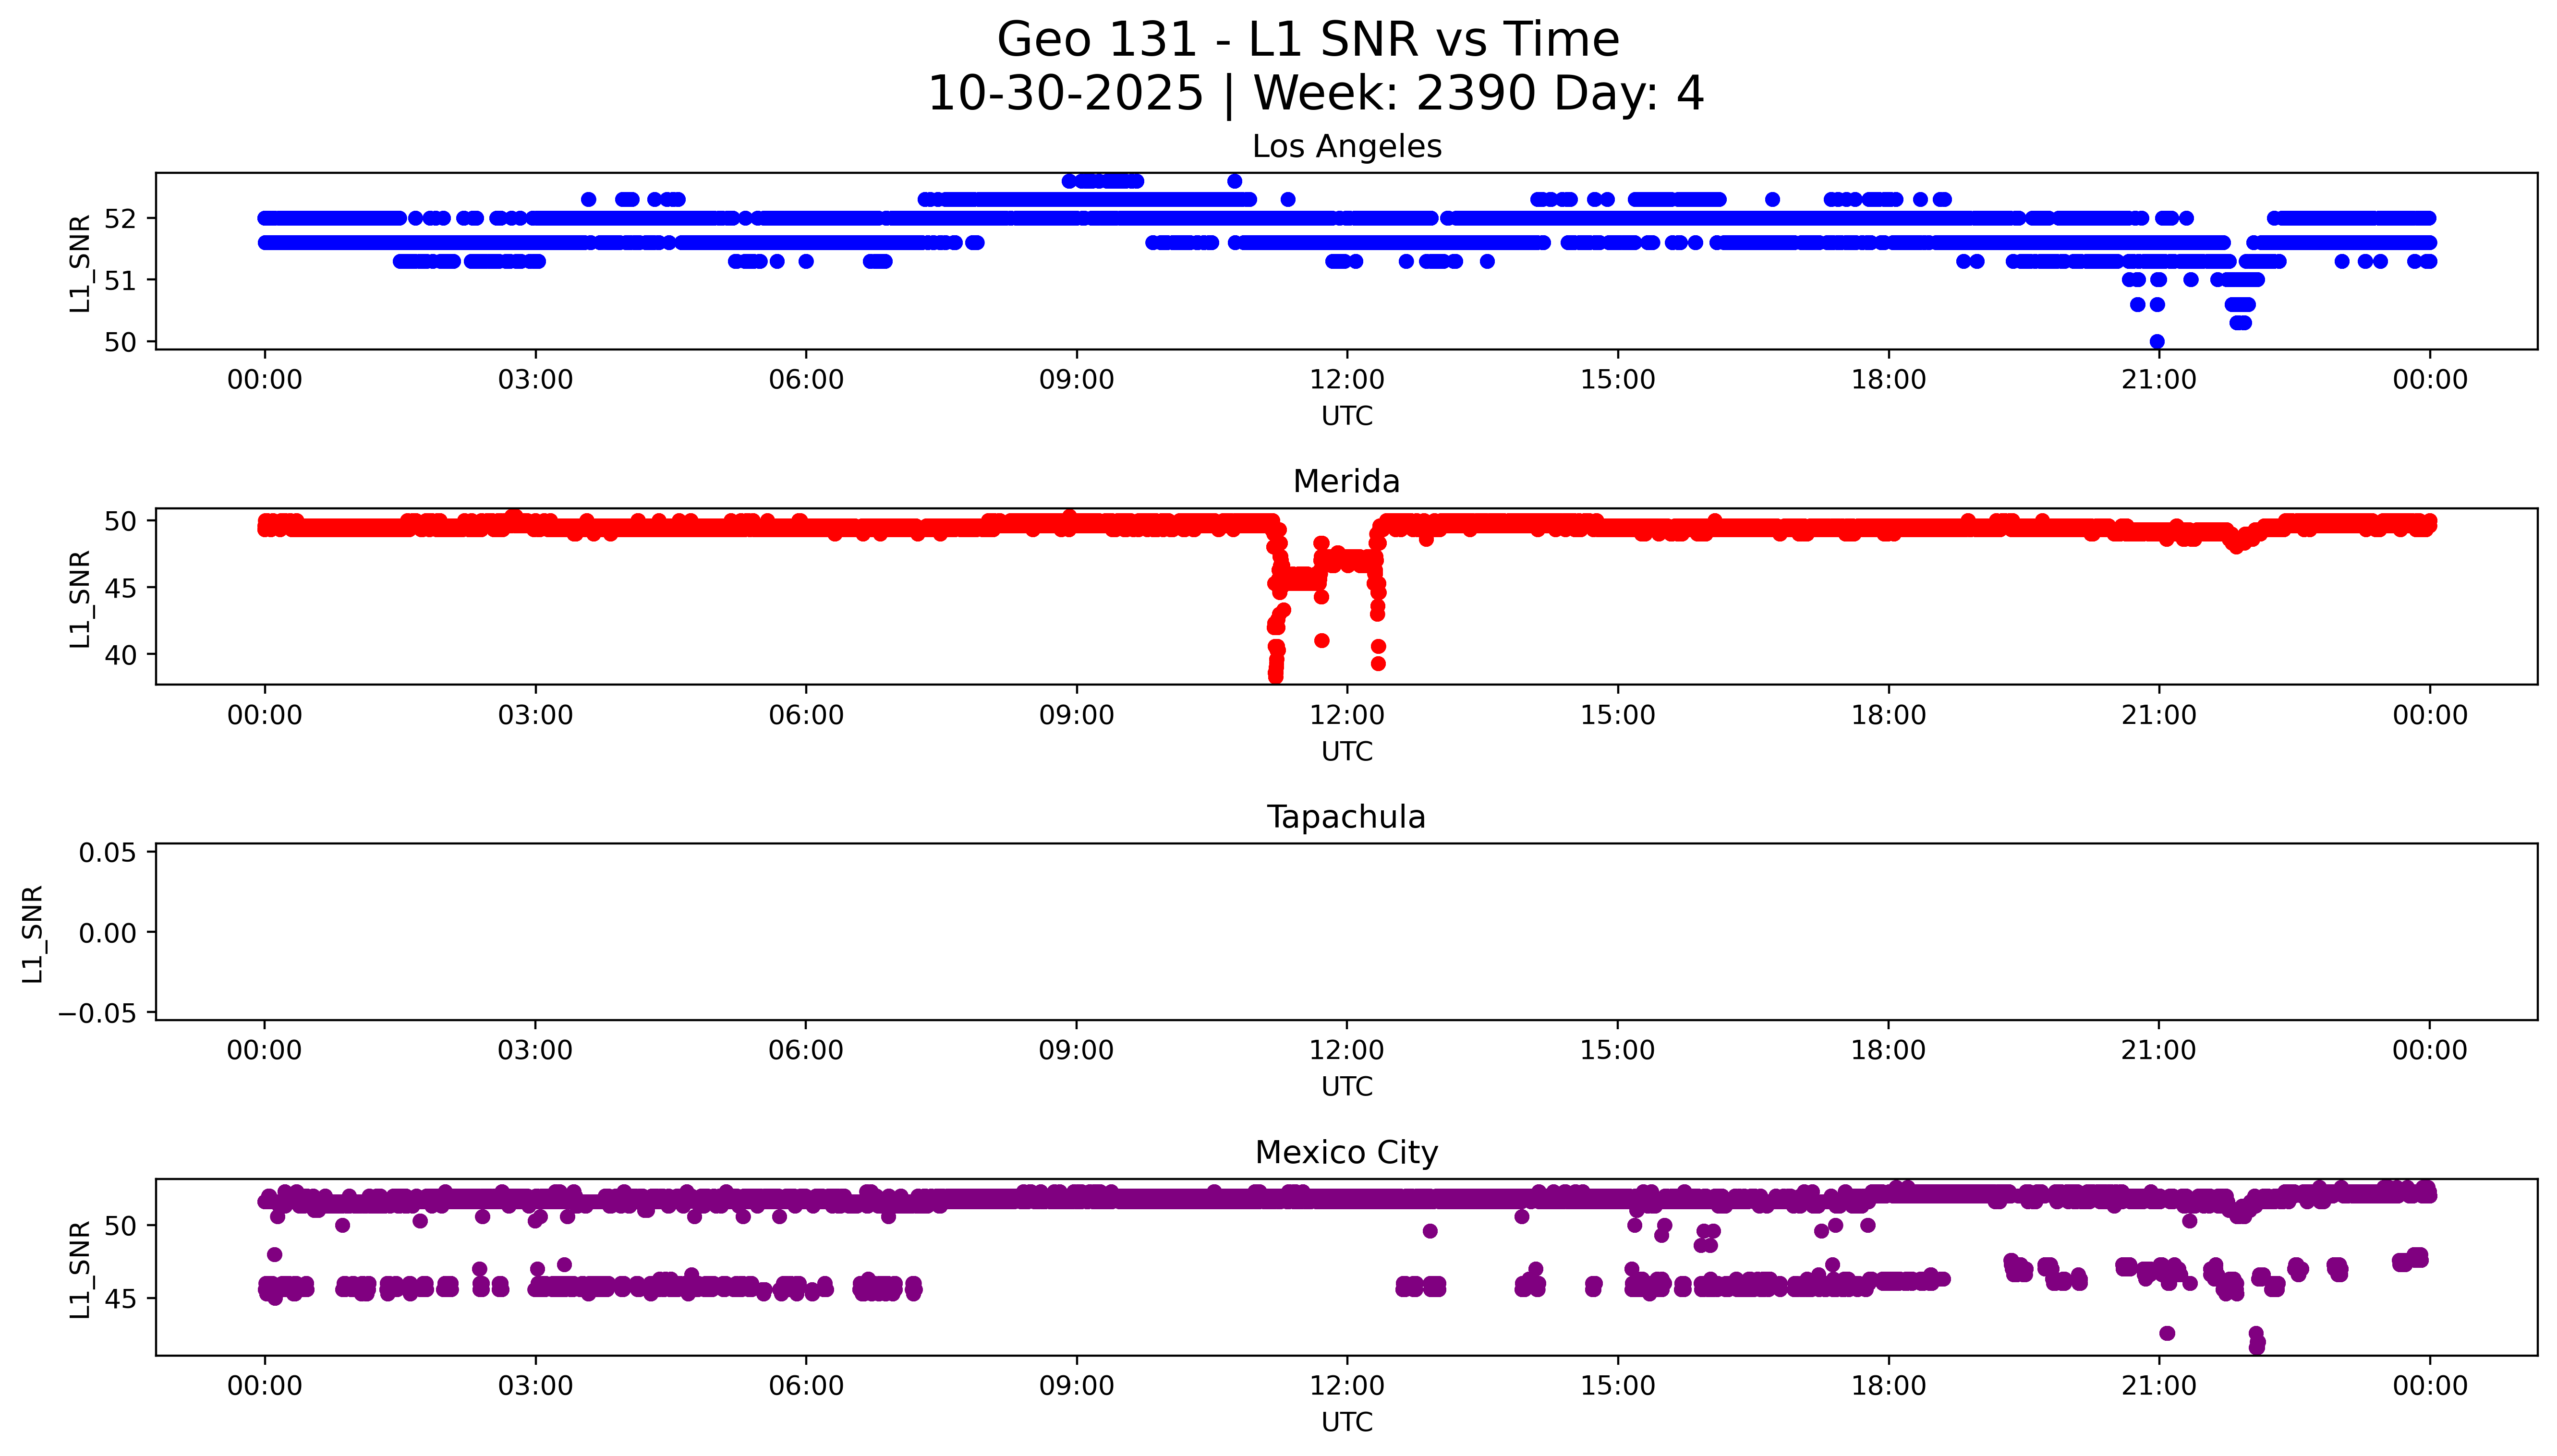Click the 'Merida' subplot title
The height and width of the screenshot is (1456, 2557).
click(x=1346, y=482)
